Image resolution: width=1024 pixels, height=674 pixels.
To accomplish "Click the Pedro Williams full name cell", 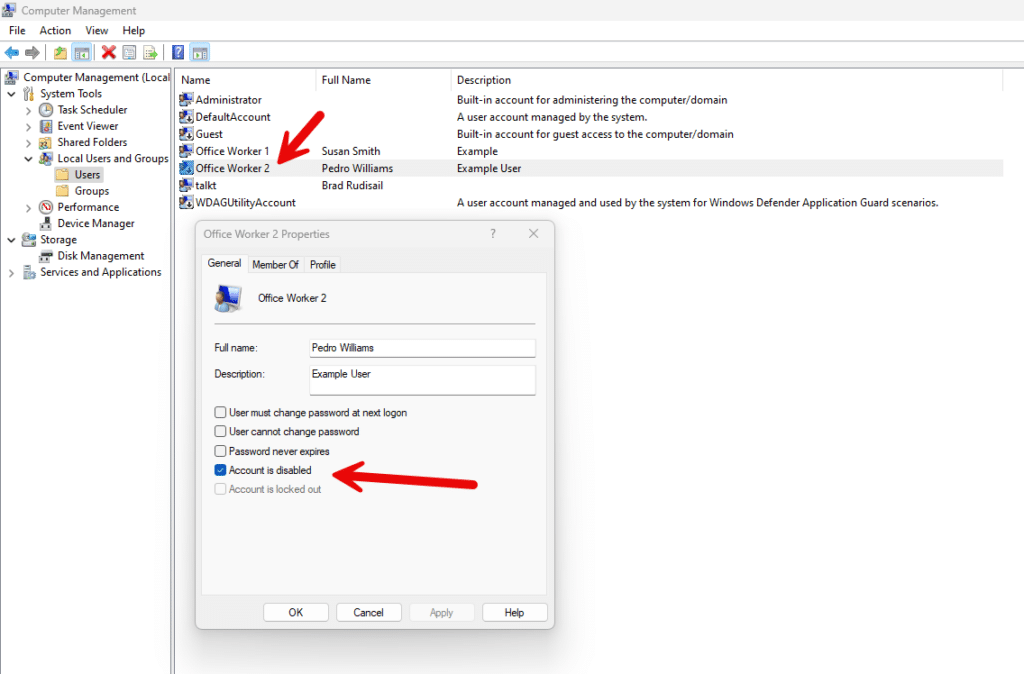I will [x=357, y=168].
